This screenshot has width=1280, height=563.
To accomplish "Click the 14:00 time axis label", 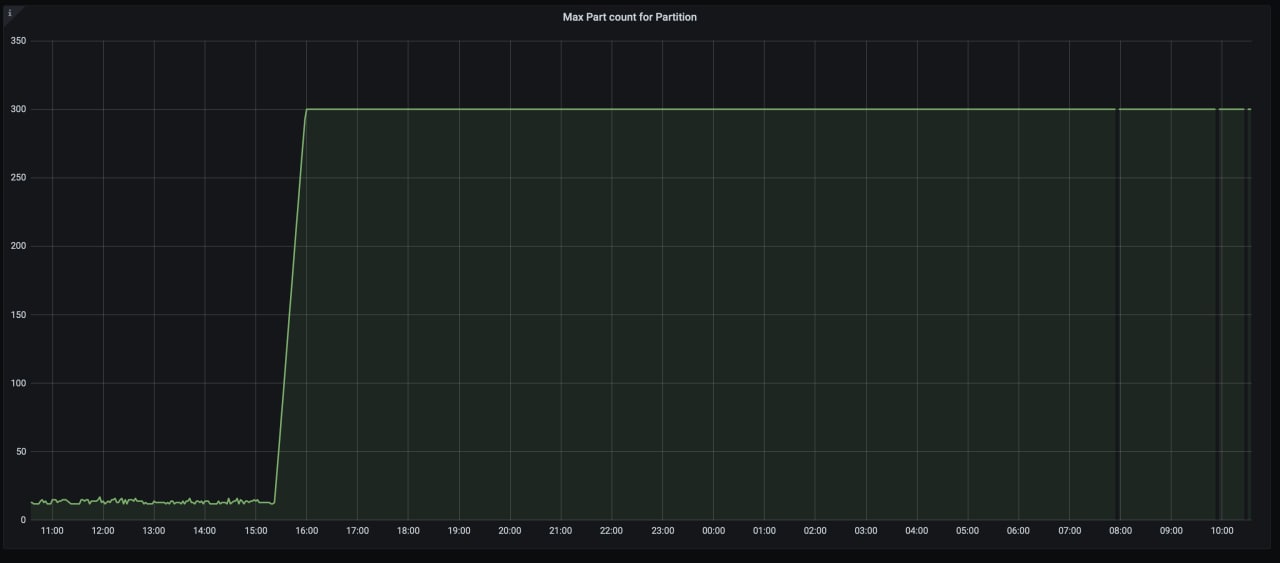I will coord(204,531).
